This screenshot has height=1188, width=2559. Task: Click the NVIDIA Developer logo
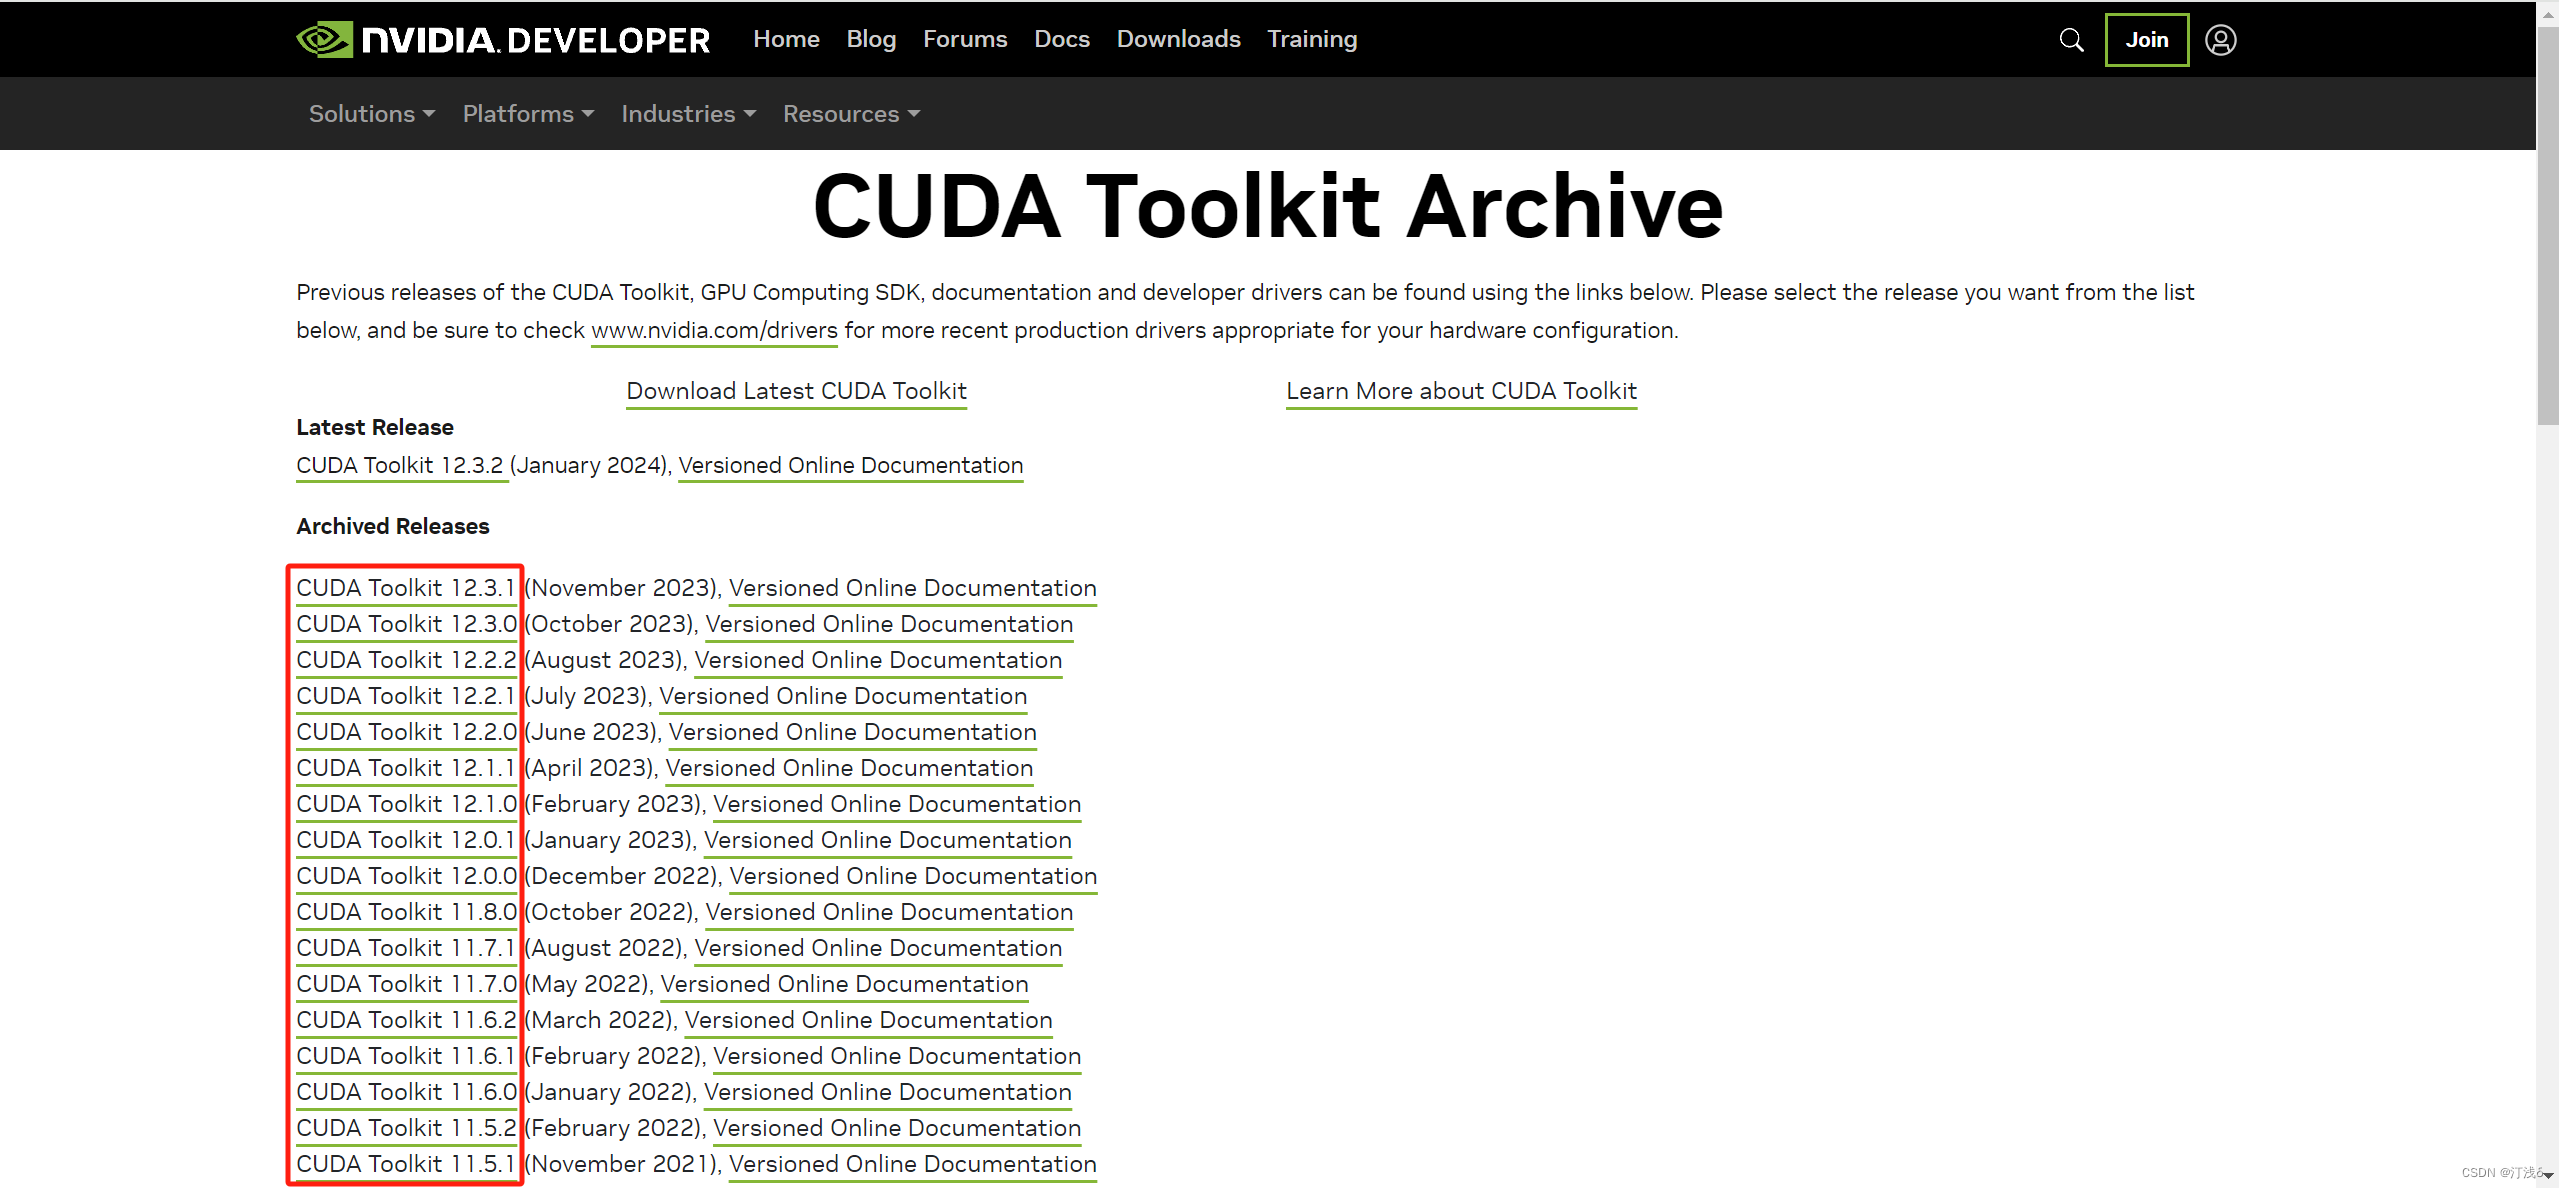[503, 40]
